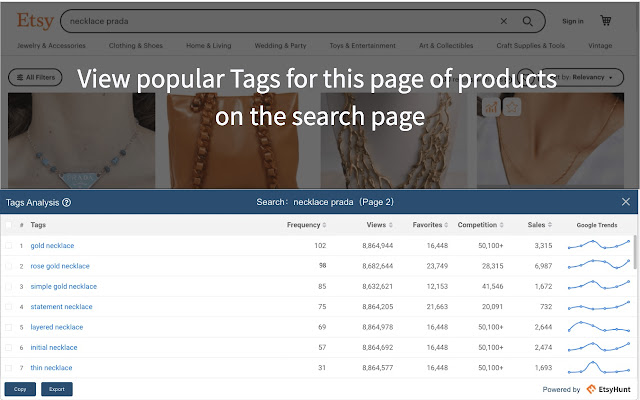Sort tags by Frequency column
This screenshot has width=640, height=400.
click(x=306, y=225)
